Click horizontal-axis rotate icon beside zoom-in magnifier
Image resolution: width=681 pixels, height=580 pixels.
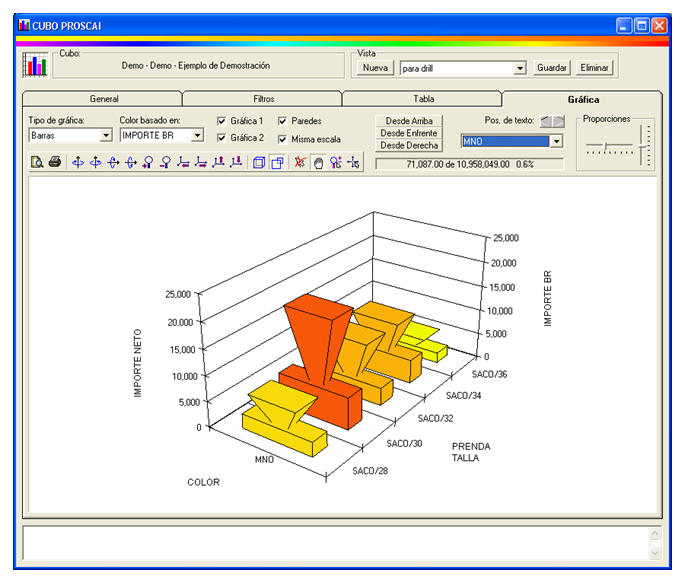click(131, 162)
